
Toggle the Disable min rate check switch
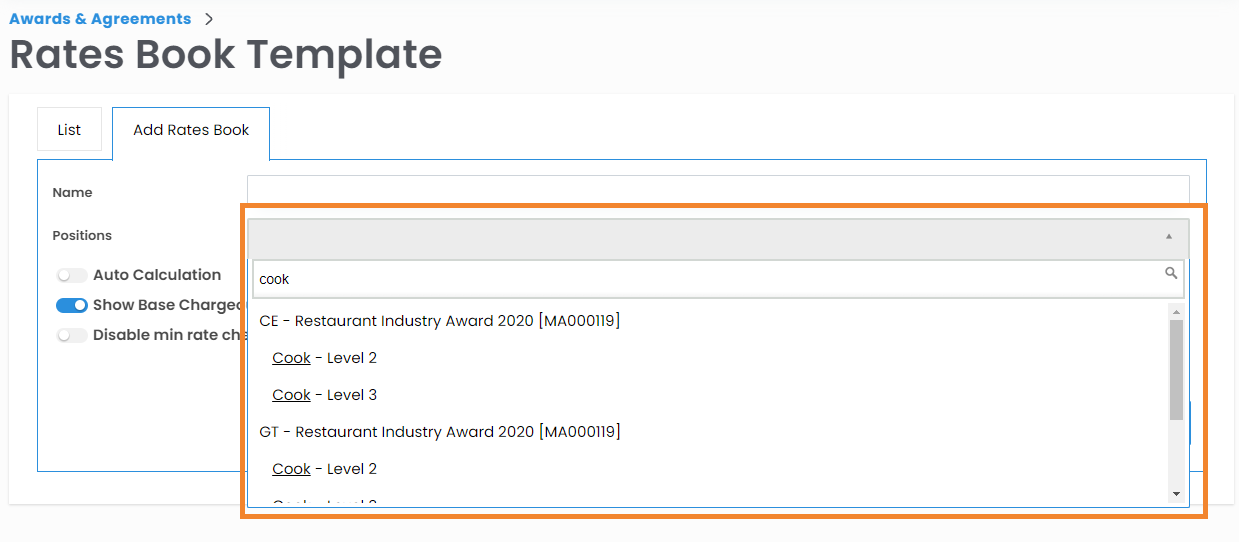pos(72,335)
